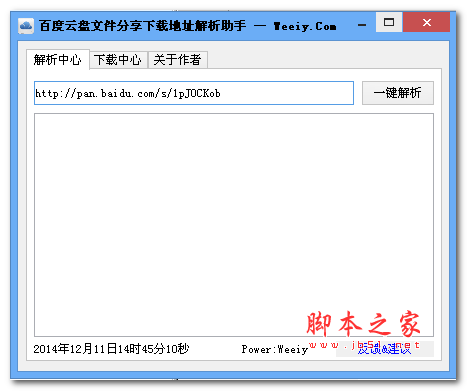Switch to the 解析中心 tab
The width and height of the screenshot is (467, 391).
[58, 60]
